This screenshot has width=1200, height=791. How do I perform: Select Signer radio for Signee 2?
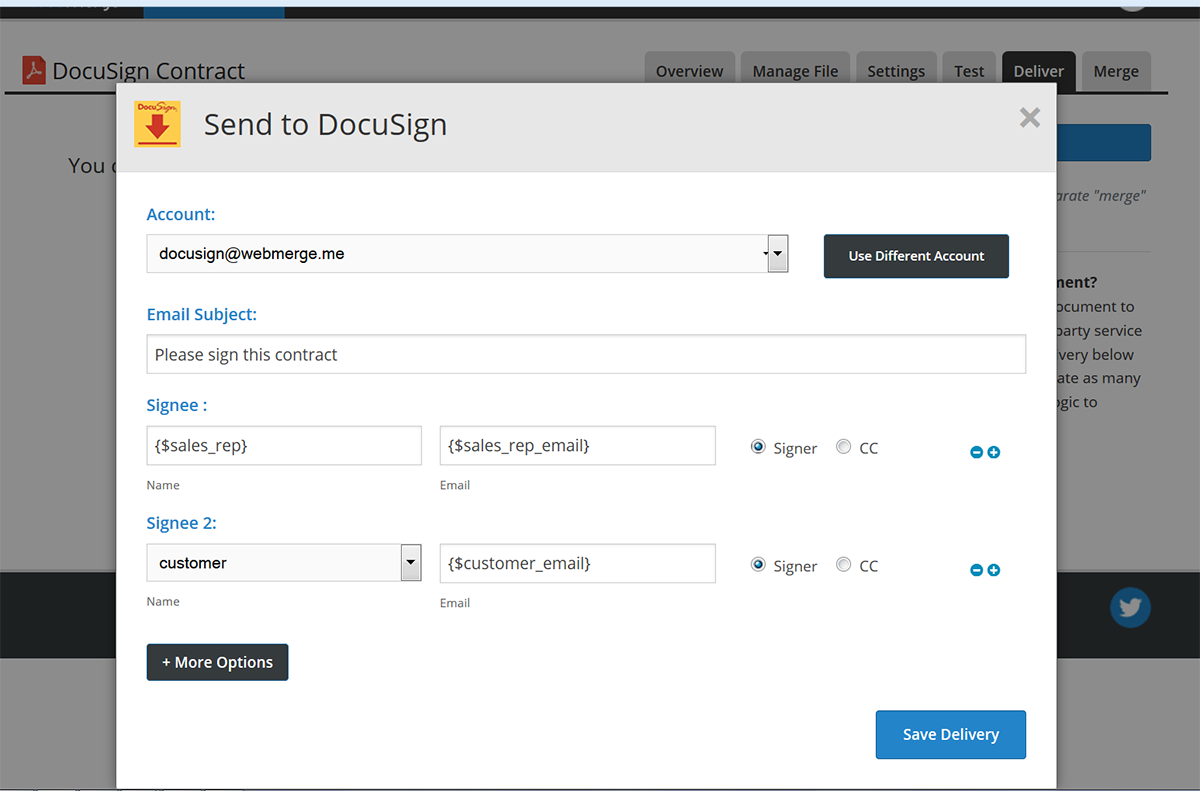tap(758, 565)
